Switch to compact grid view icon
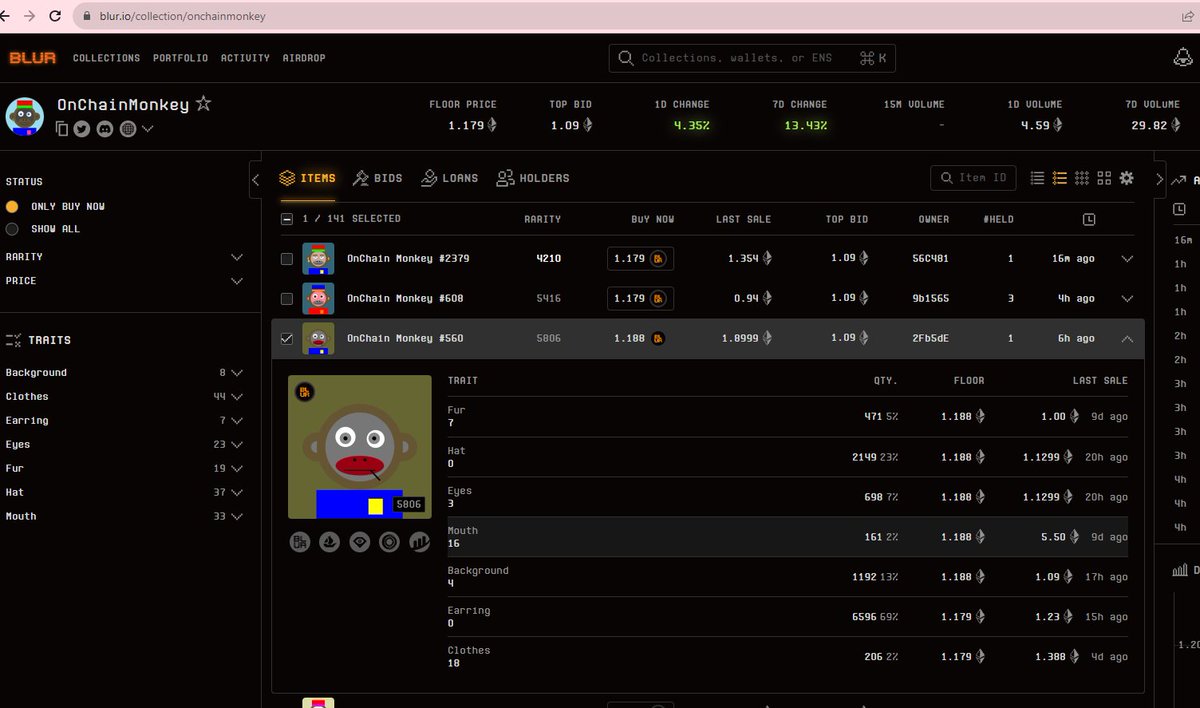 click(1081, 178)
